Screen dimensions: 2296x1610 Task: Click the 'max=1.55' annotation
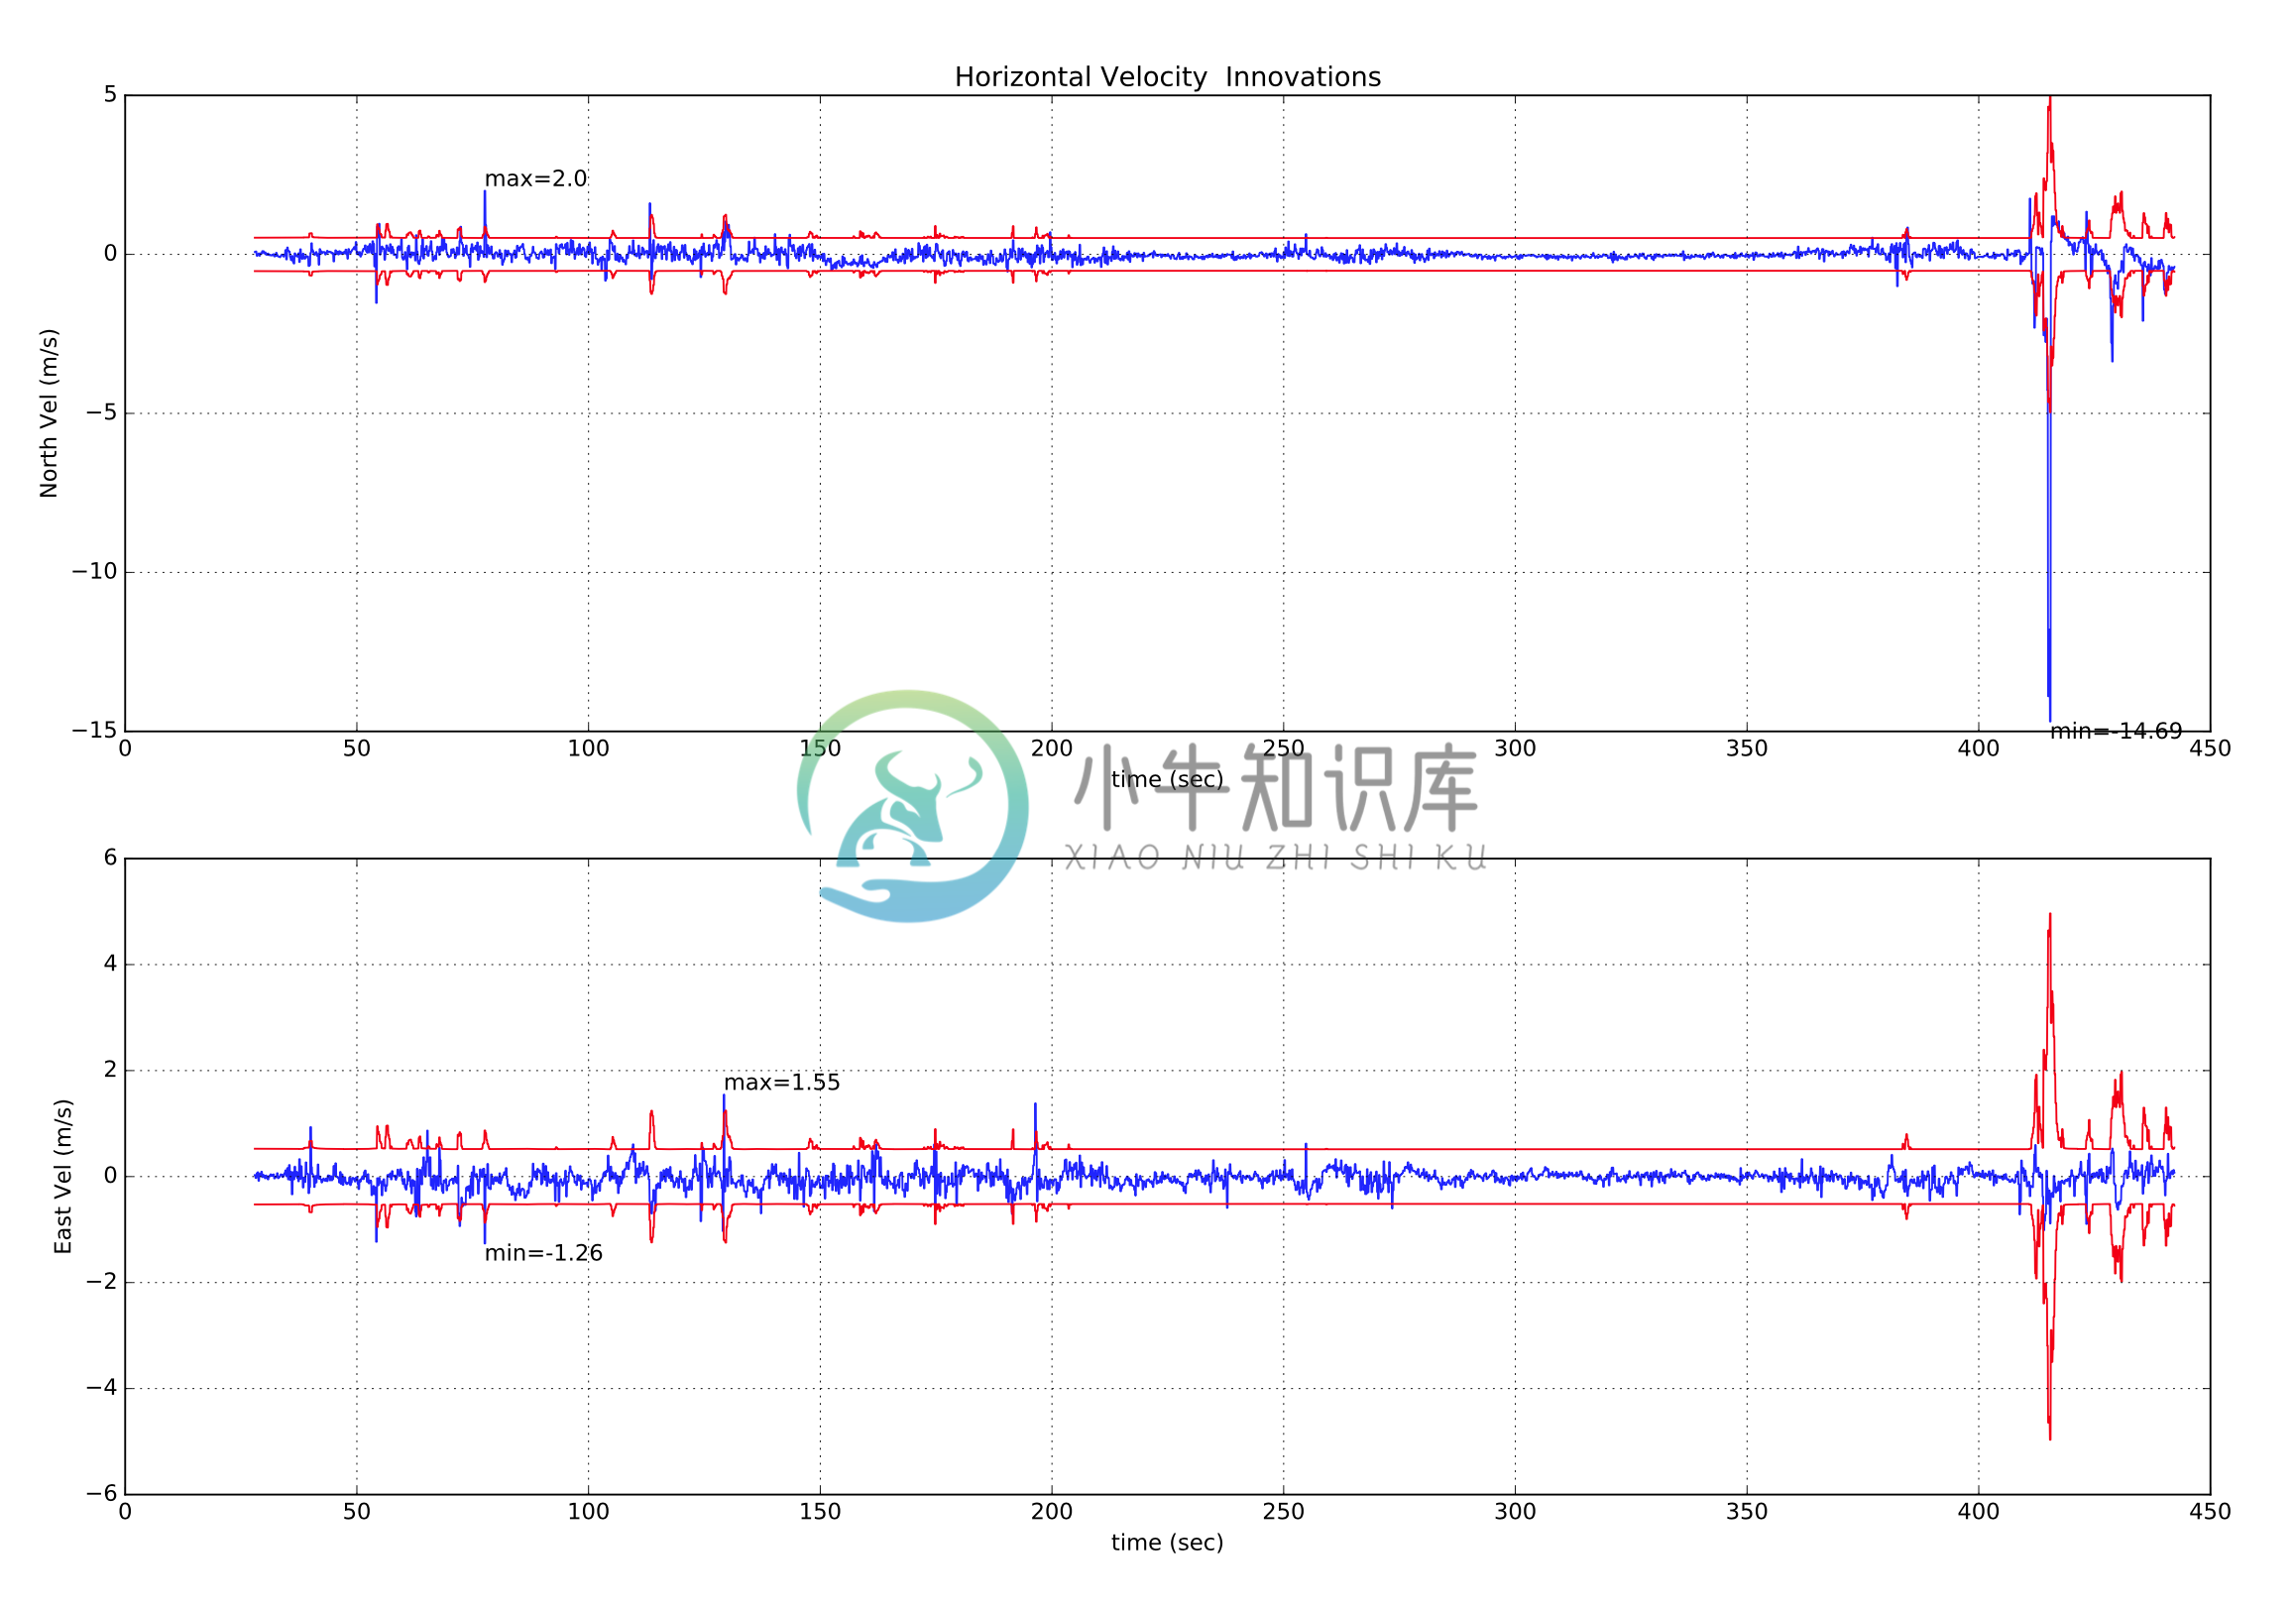click(782, 1082)
